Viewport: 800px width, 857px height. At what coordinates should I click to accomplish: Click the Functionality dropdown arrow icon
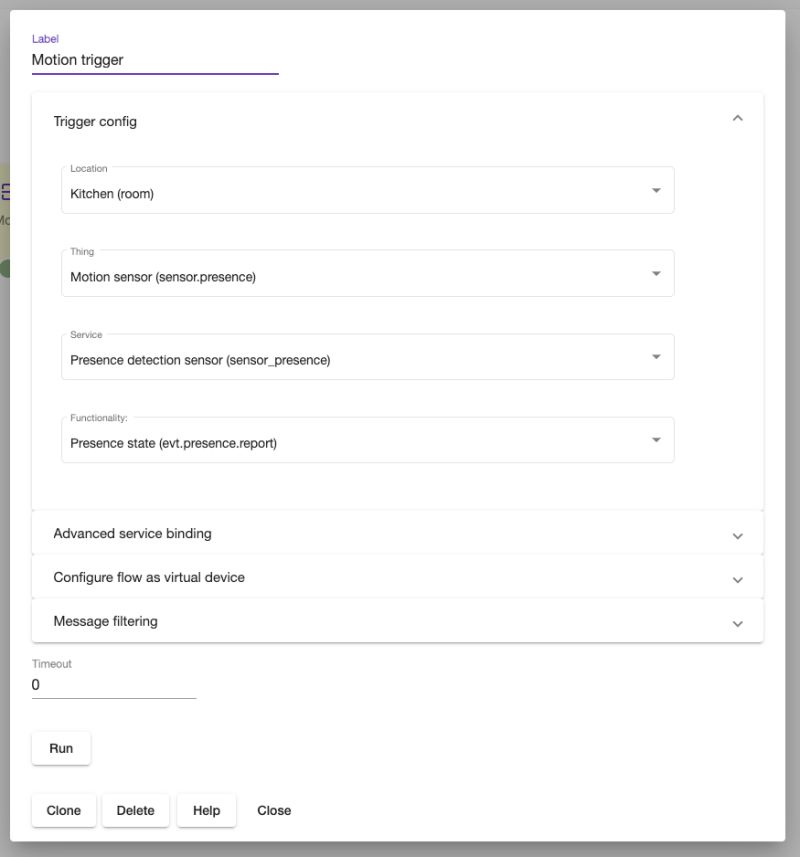point(656,440)
